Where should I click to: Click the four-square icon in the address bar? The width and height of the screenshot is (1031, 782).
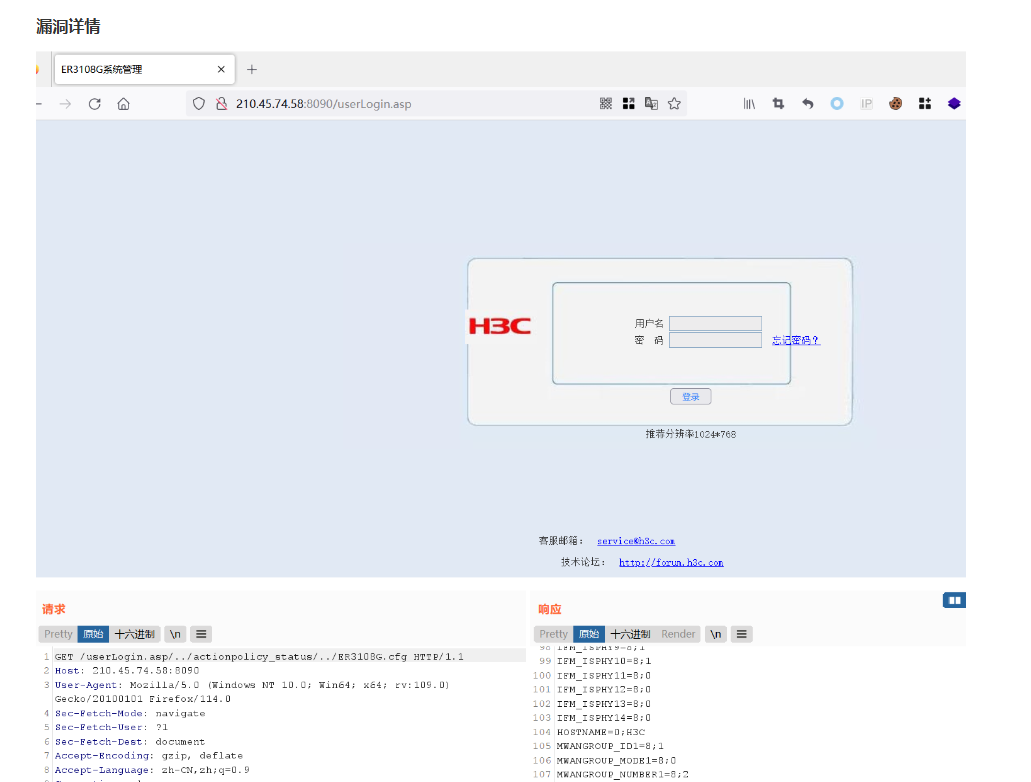point(629,103)
